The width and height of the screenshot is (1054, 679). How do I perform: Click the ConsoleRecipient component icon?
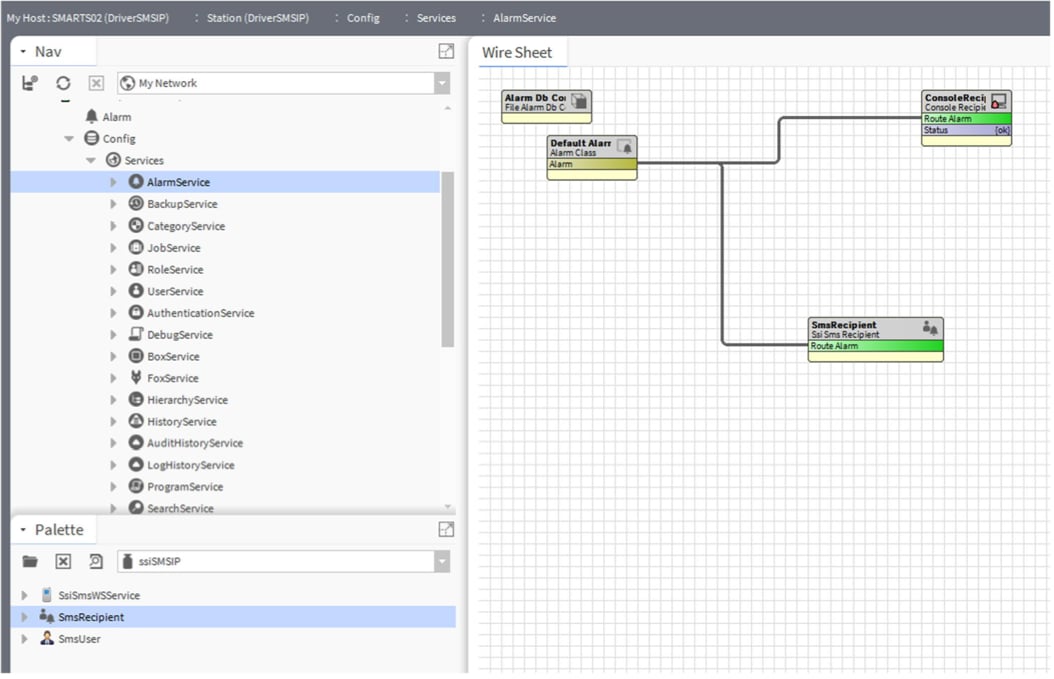pyautogui.click(x=999, y=102)
